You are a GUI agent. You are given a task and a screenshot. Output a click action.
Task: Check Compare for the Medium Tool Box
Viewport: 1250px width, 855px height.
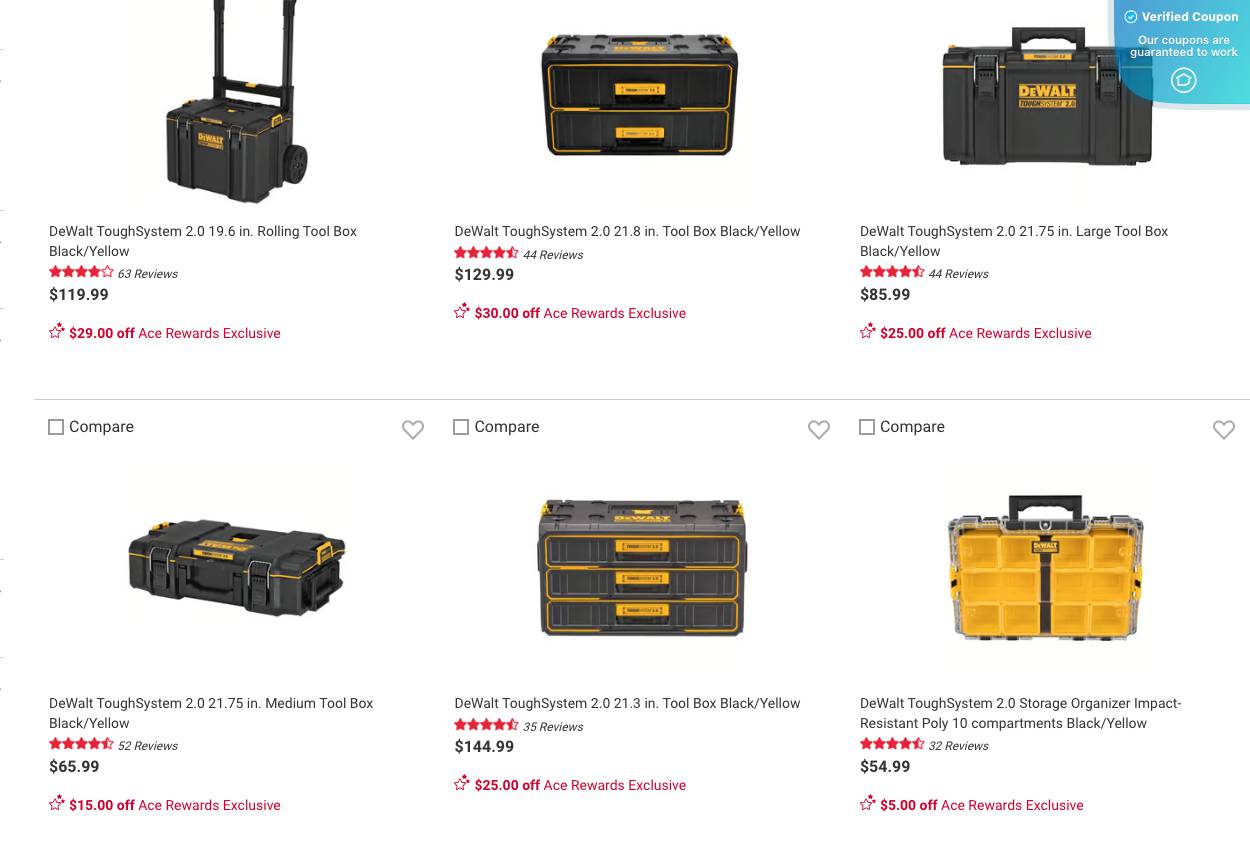click(x=56, y=427)
